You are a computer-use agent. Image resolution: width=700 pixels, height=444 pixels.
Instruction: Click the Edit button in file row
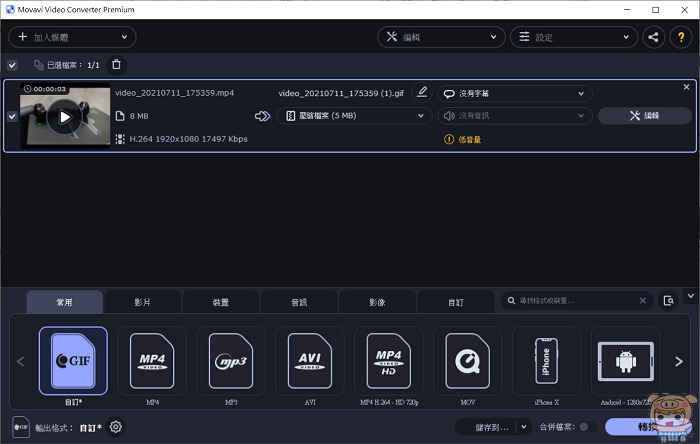coord(645,116)
